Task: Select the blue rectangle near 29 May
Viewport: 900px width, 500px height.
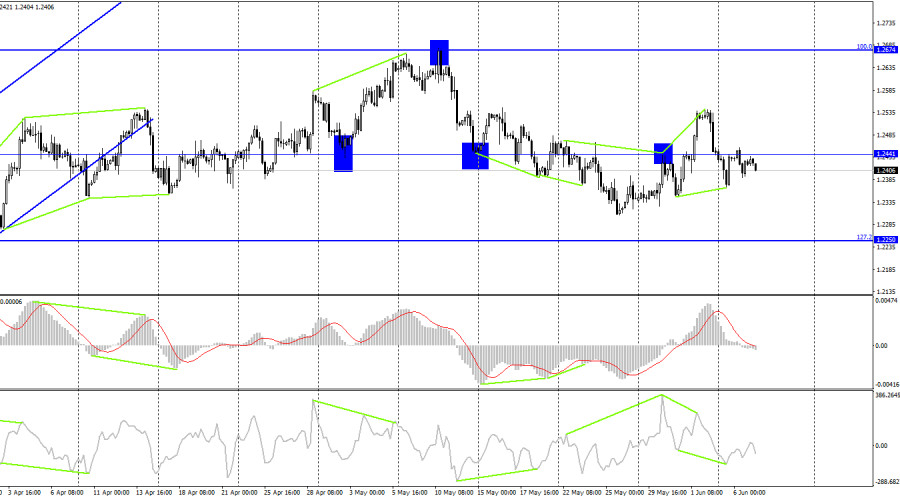Action: point(663,153)
